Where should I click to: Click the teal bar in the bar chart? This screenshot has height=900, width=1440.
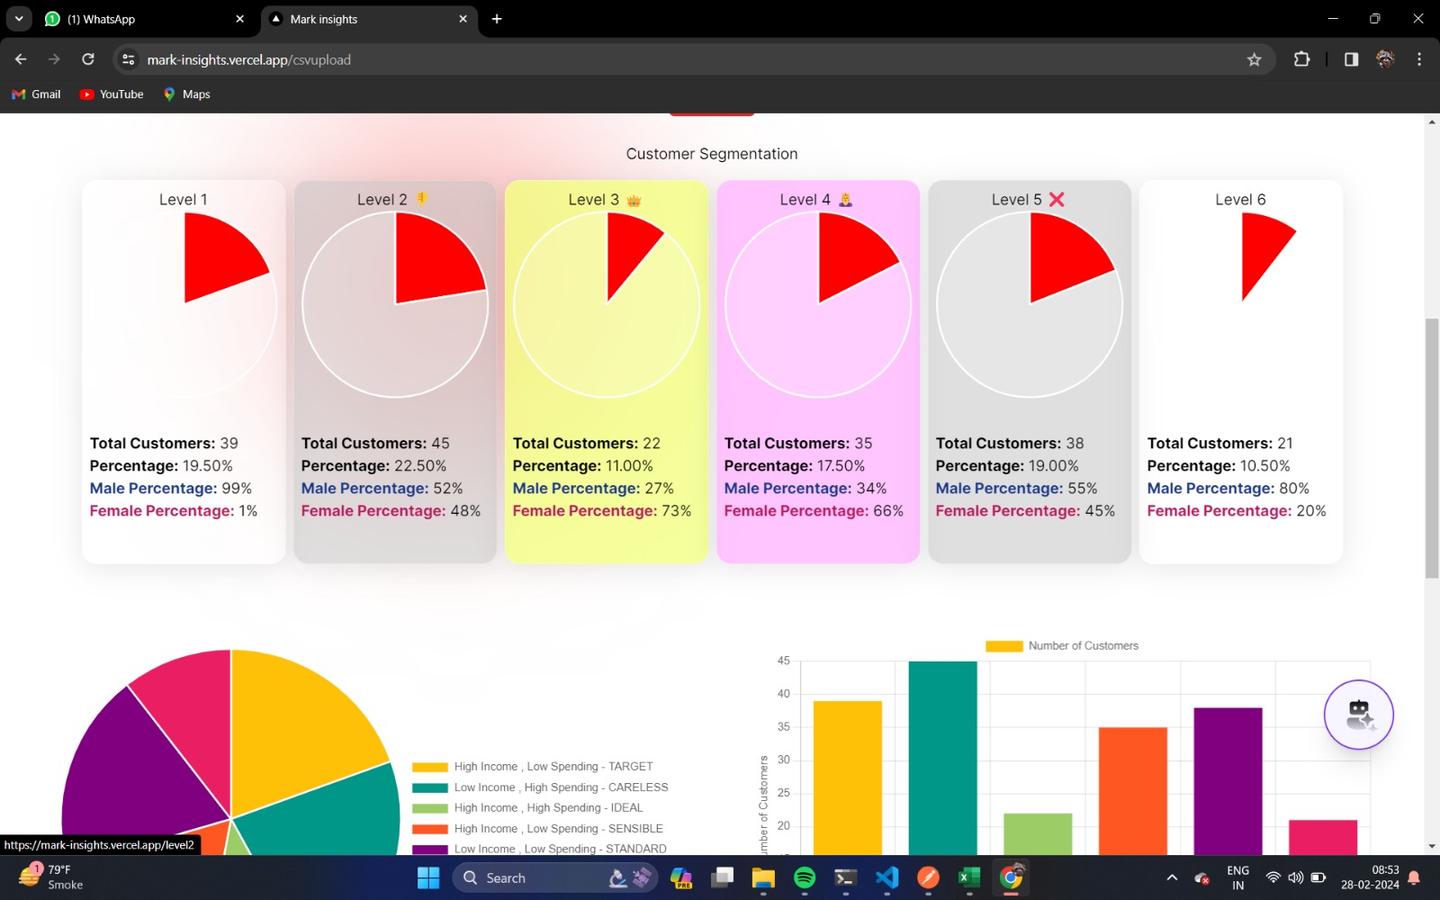pos(943,757)
